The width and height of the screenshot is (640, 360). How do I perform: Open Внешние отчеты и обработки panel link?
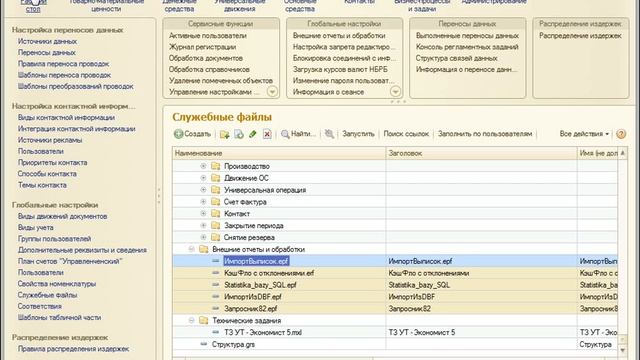click(339, 36)
